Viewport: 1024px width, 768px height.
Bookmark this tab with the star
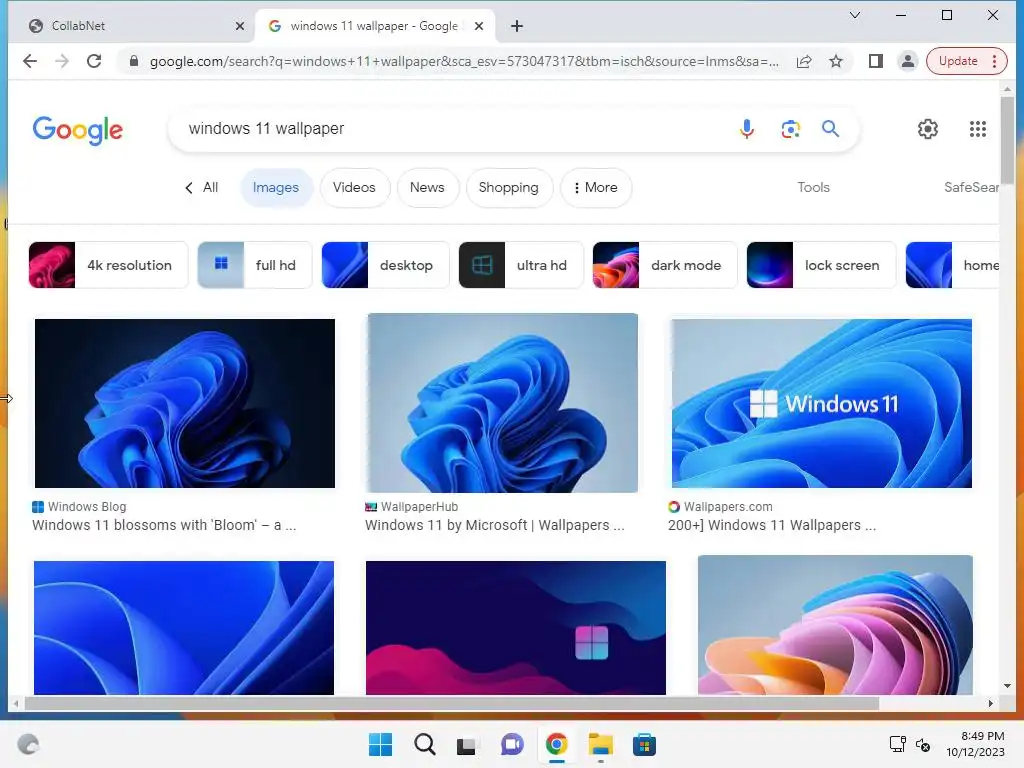(x=836, y=61)
